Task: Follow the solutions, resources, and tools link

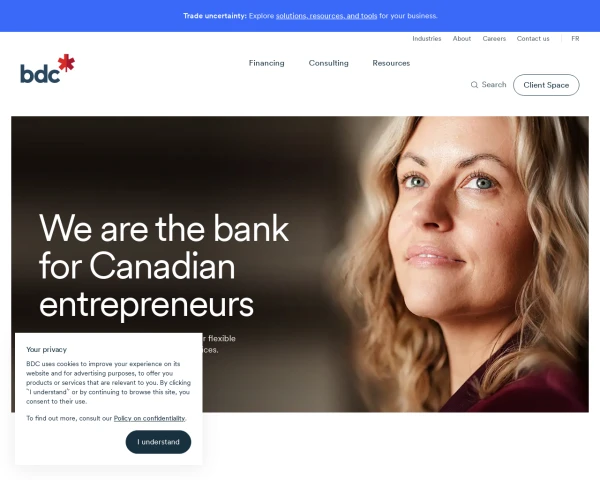Action: pyautogui.click(x=326, y=16)
